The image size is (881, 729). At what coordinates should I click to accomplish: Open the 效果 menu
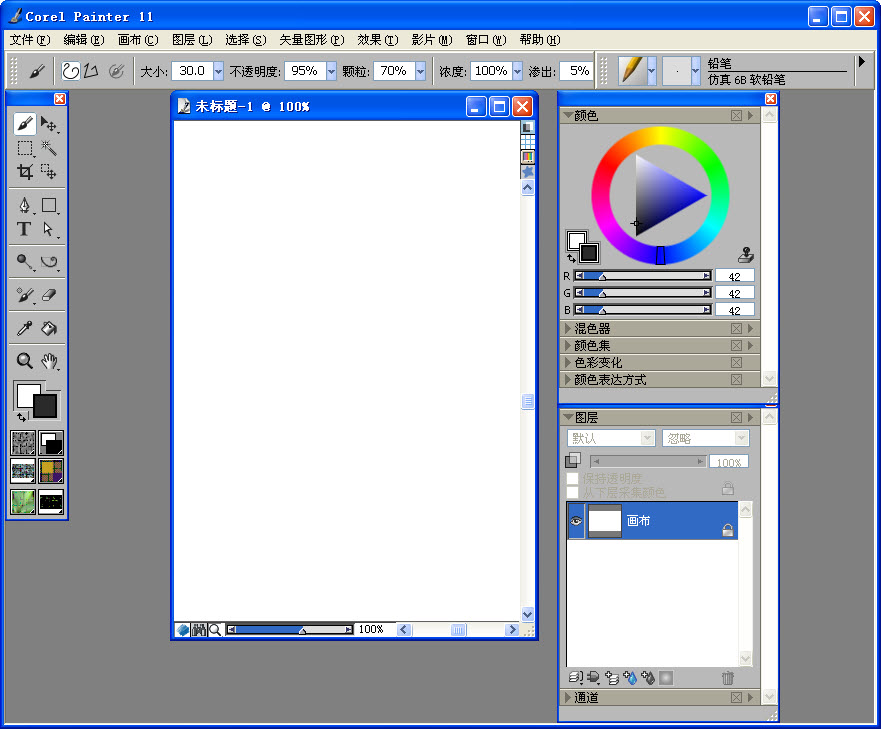(x=378, y=40)
